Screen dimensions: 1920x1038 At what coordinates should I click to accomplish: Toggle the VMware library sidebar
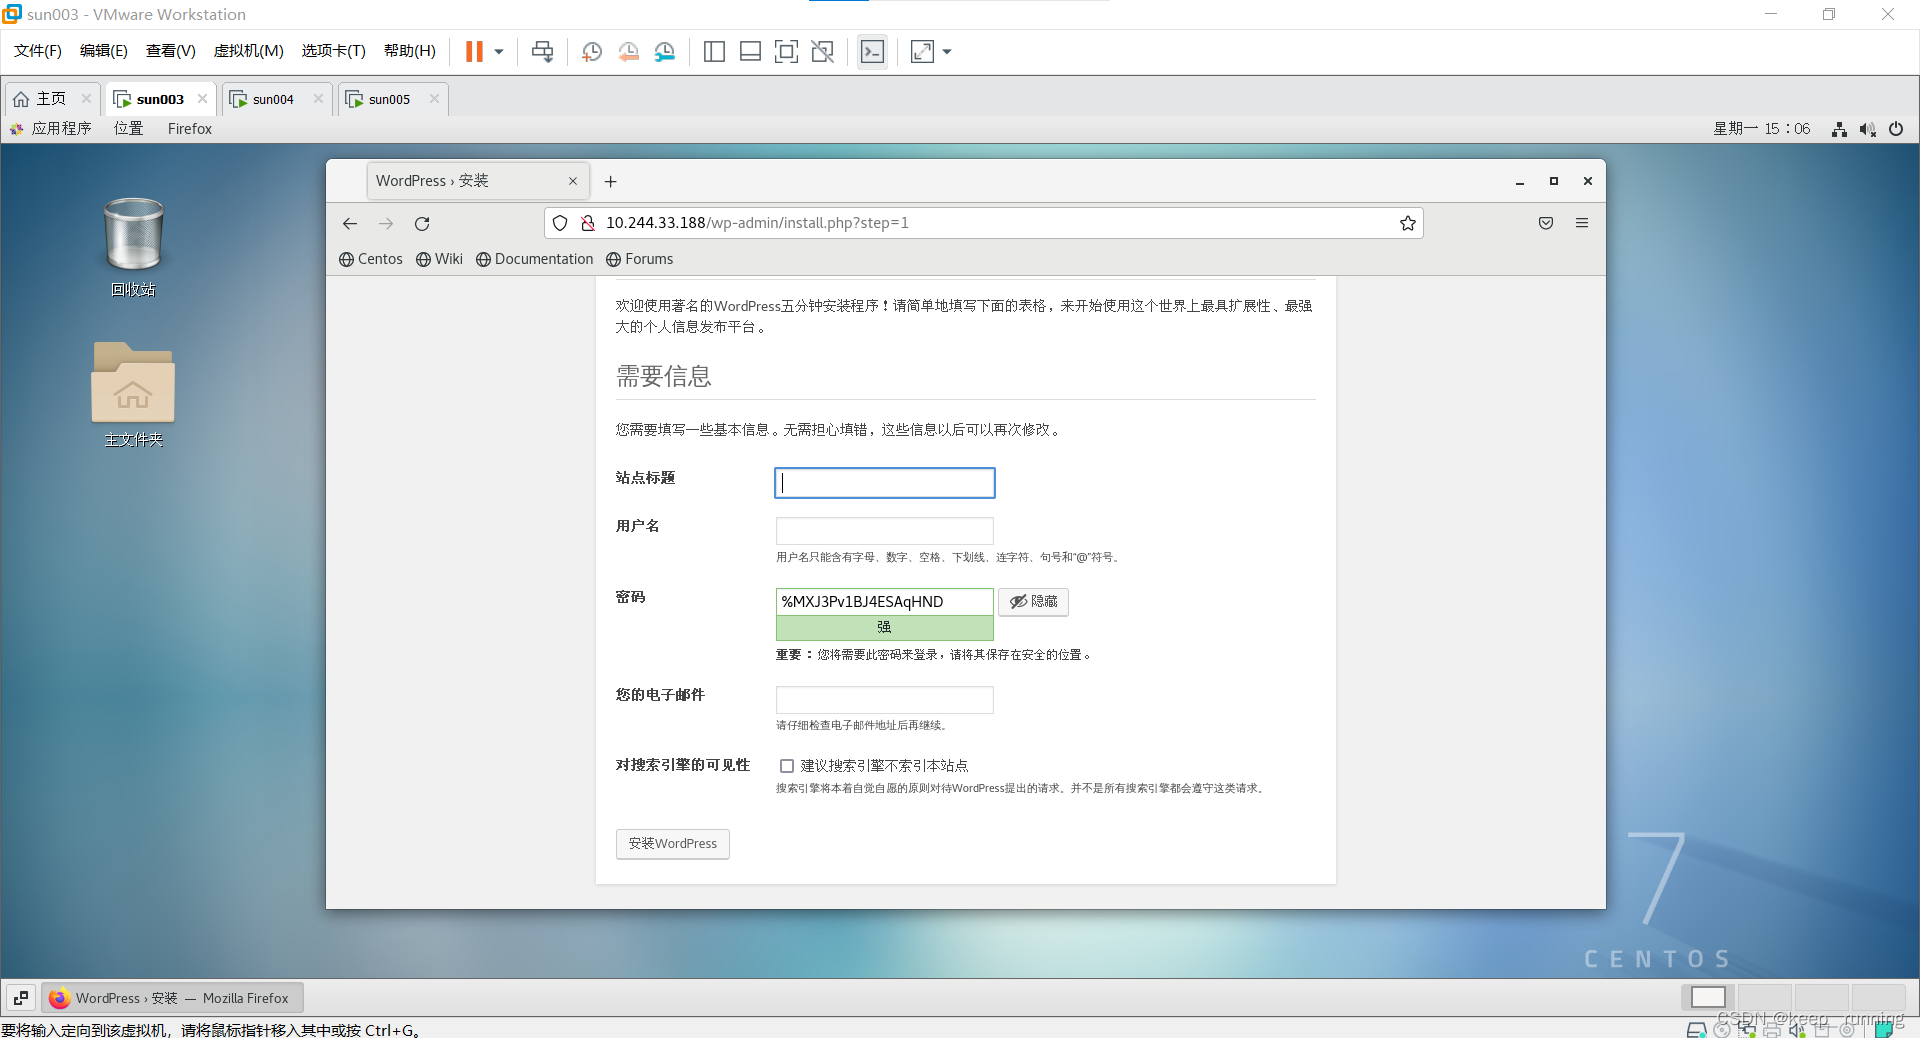tap(714, 51)
